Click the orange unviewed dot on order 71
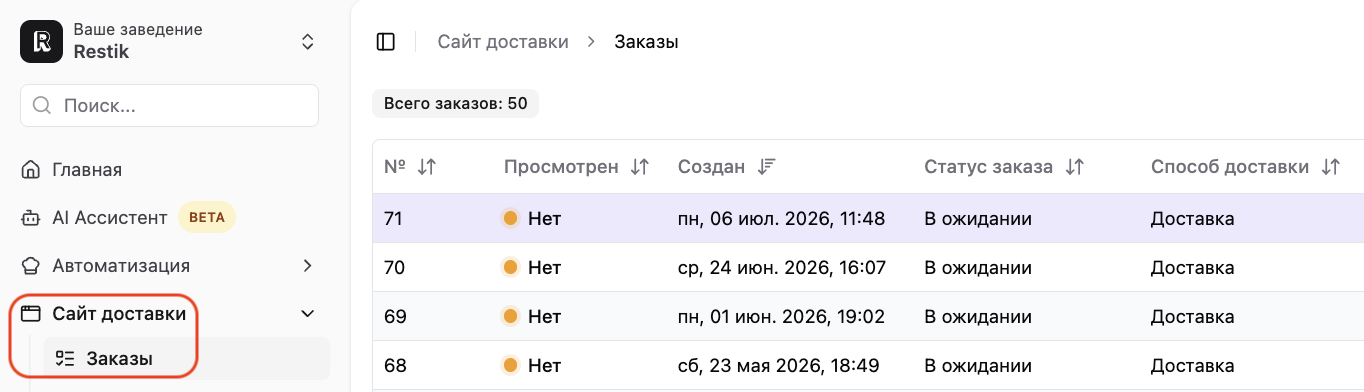This screenshot has width=1364, height=392. point(510,218)
